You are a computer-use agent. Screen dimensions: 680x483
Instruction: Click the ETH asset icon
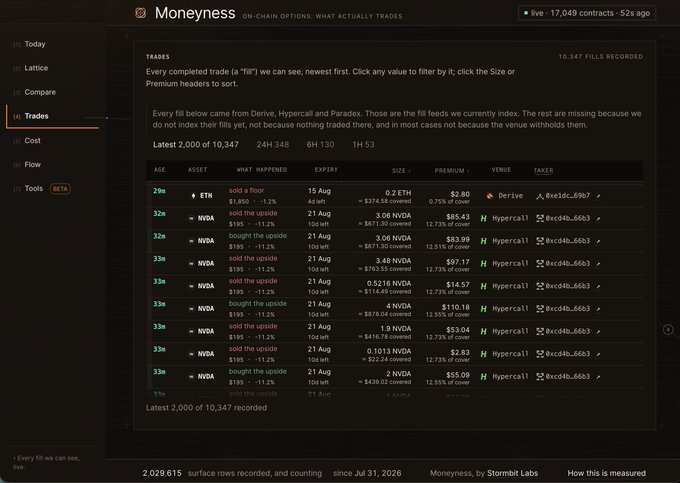[193, 196]
